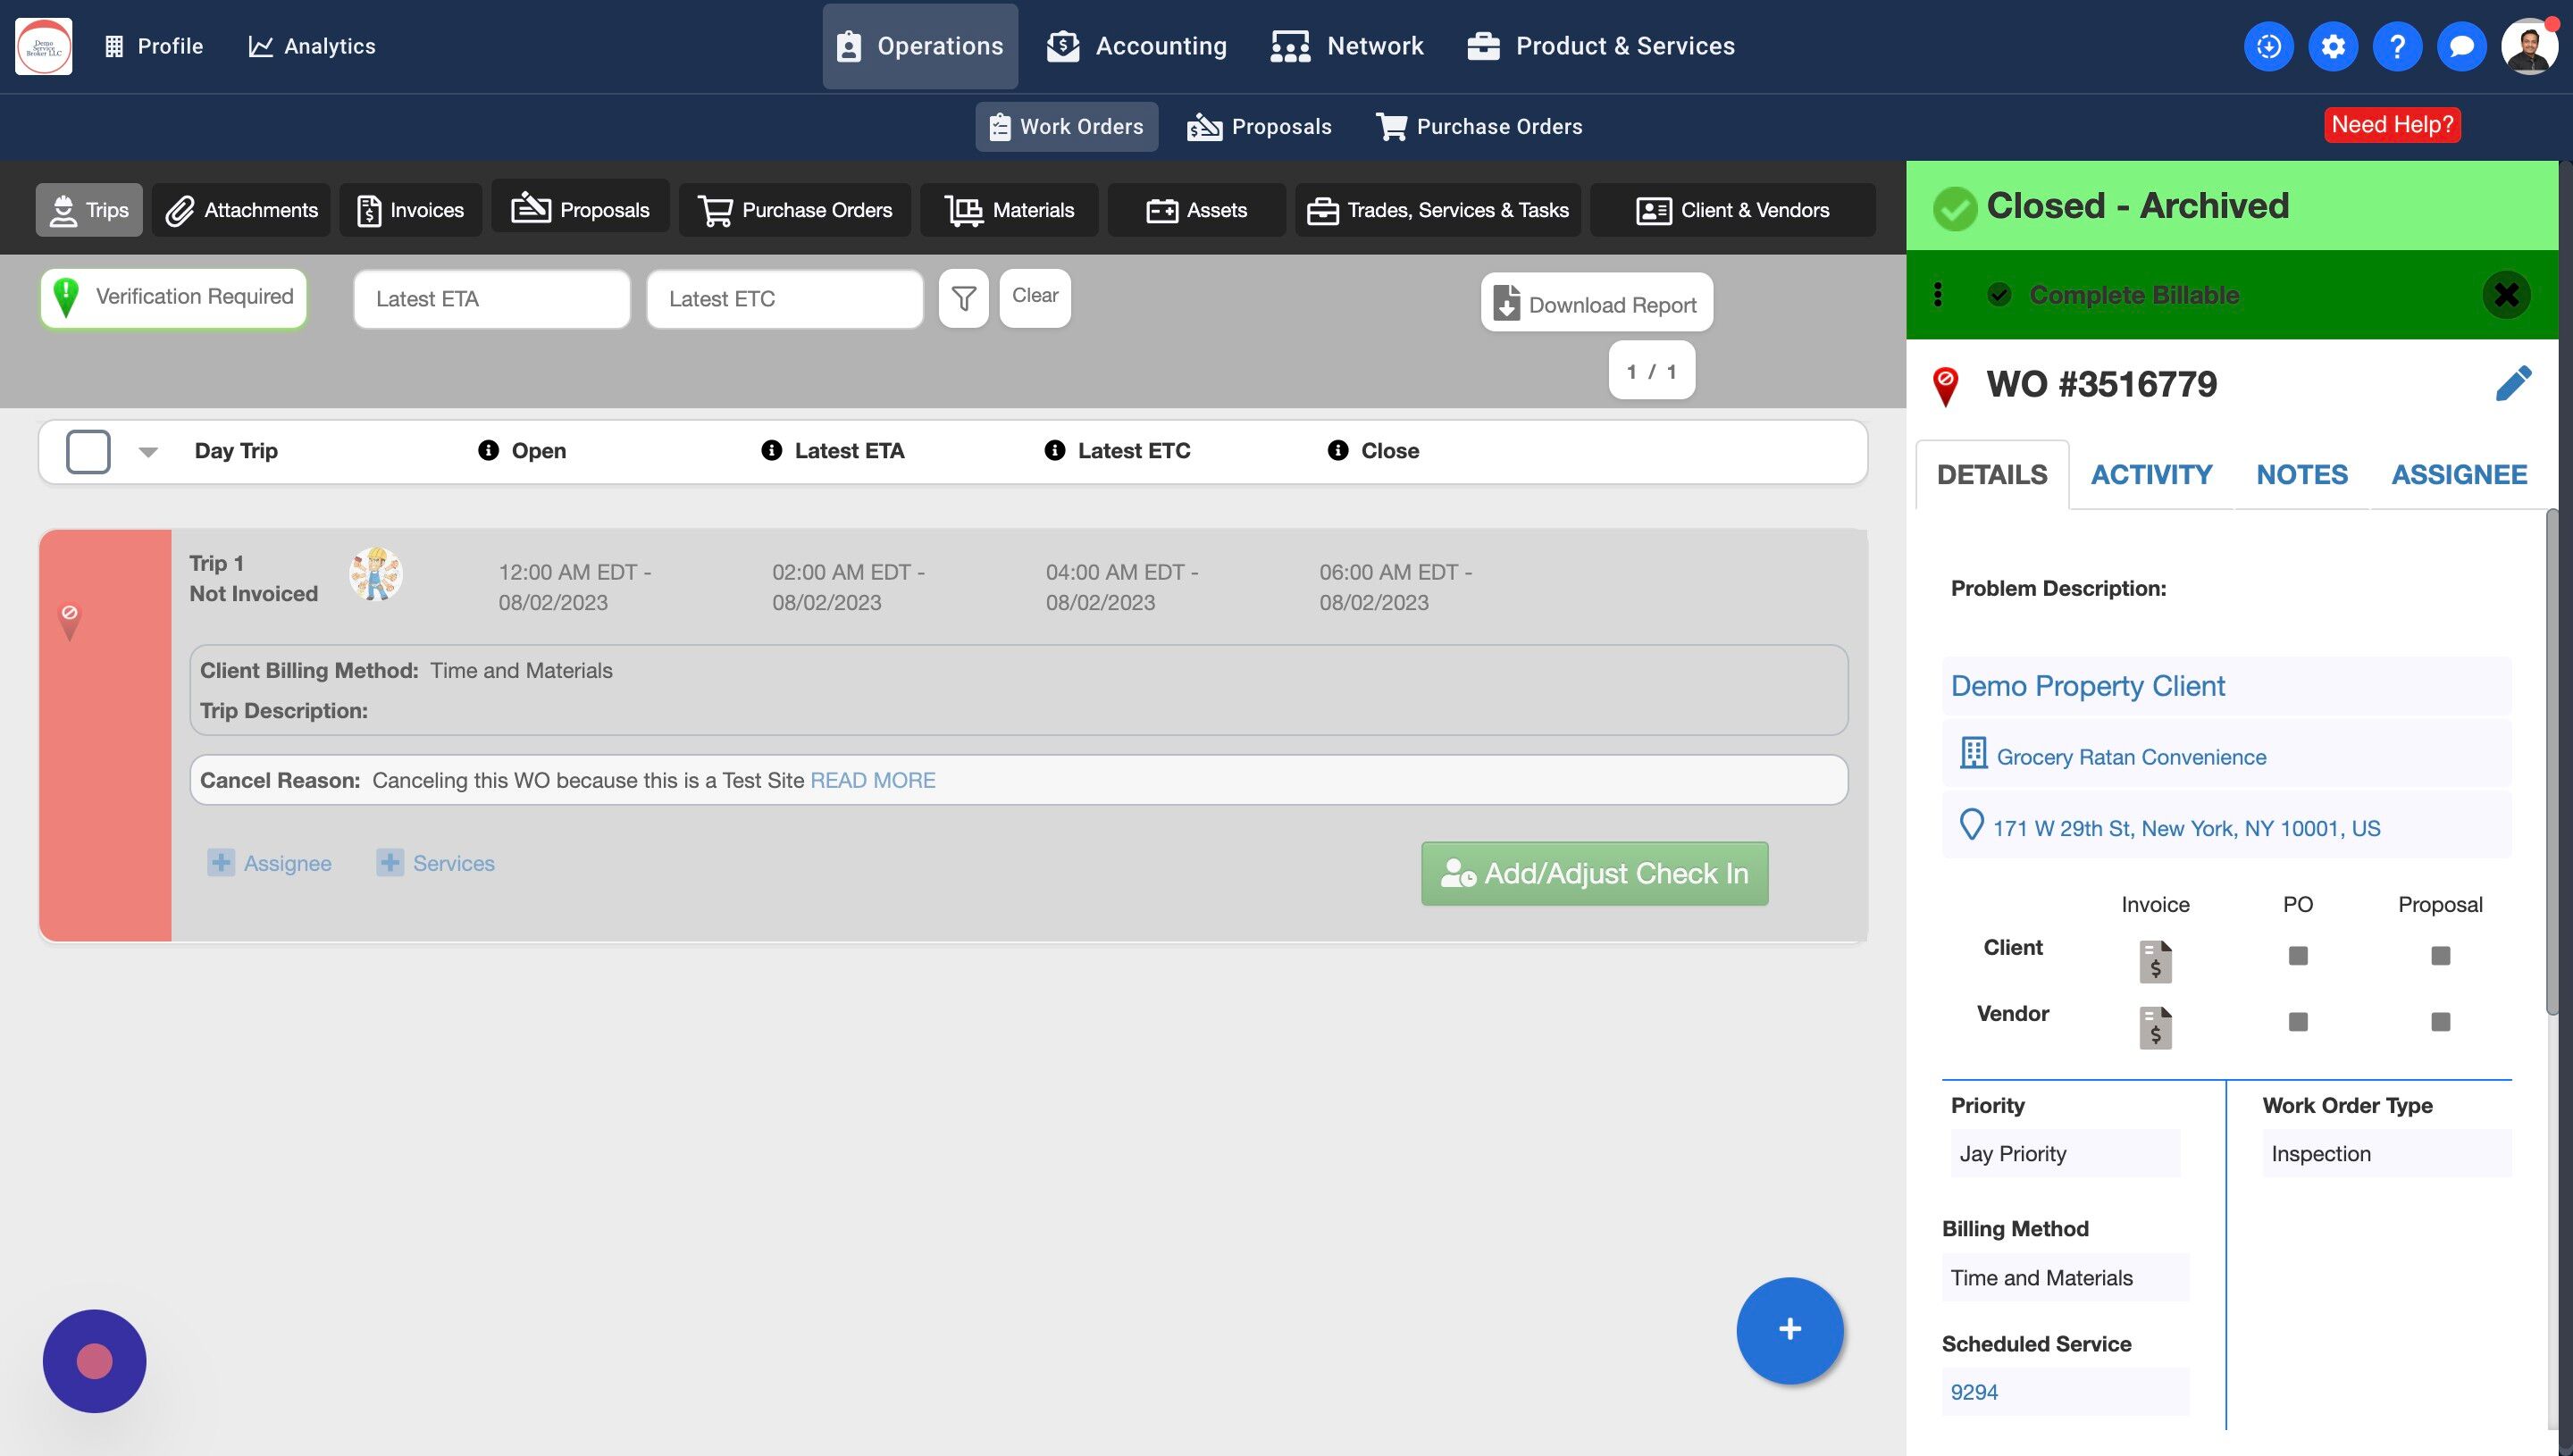
Task: Click the blue plus floating button
Action: click(x=1789, y=1330)
